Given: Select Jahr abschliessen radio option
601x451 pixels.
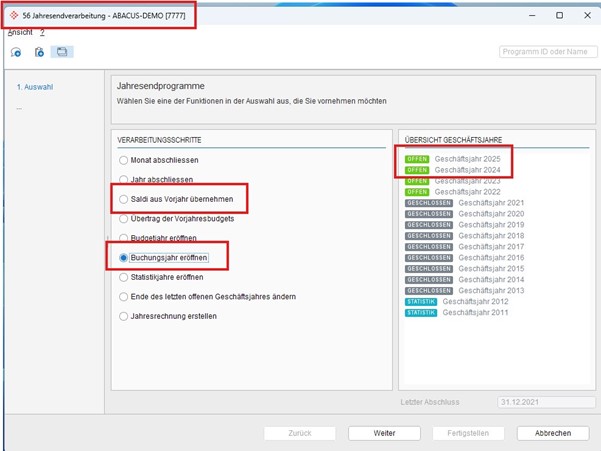Looking at the screenshot, I should click(x=156, y=179).
